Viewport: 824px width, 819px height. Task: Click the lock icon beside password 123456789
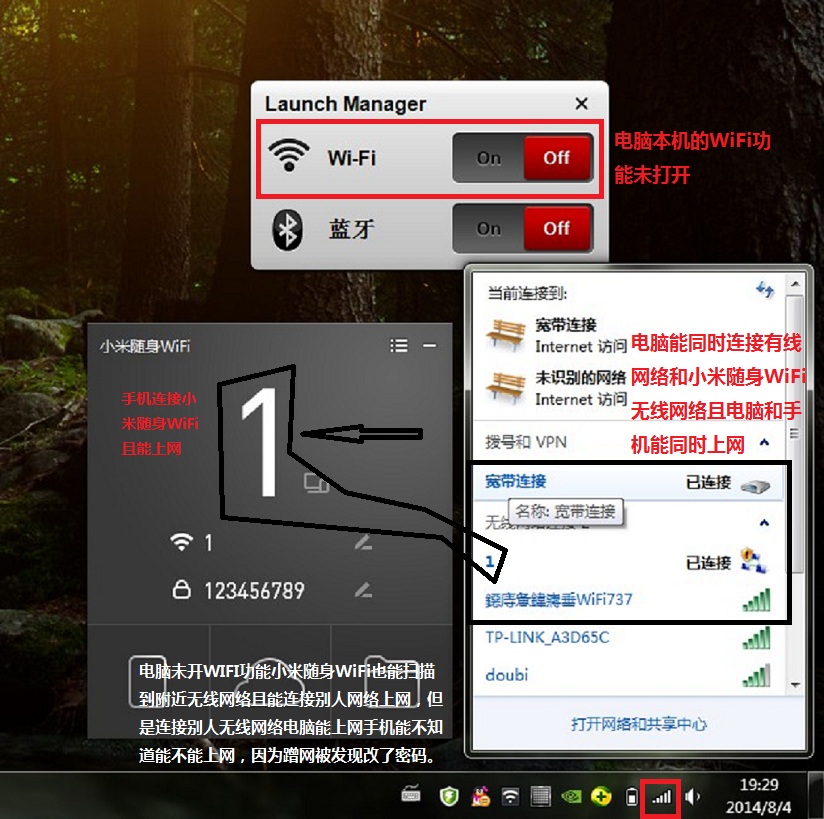pos(181,589)
